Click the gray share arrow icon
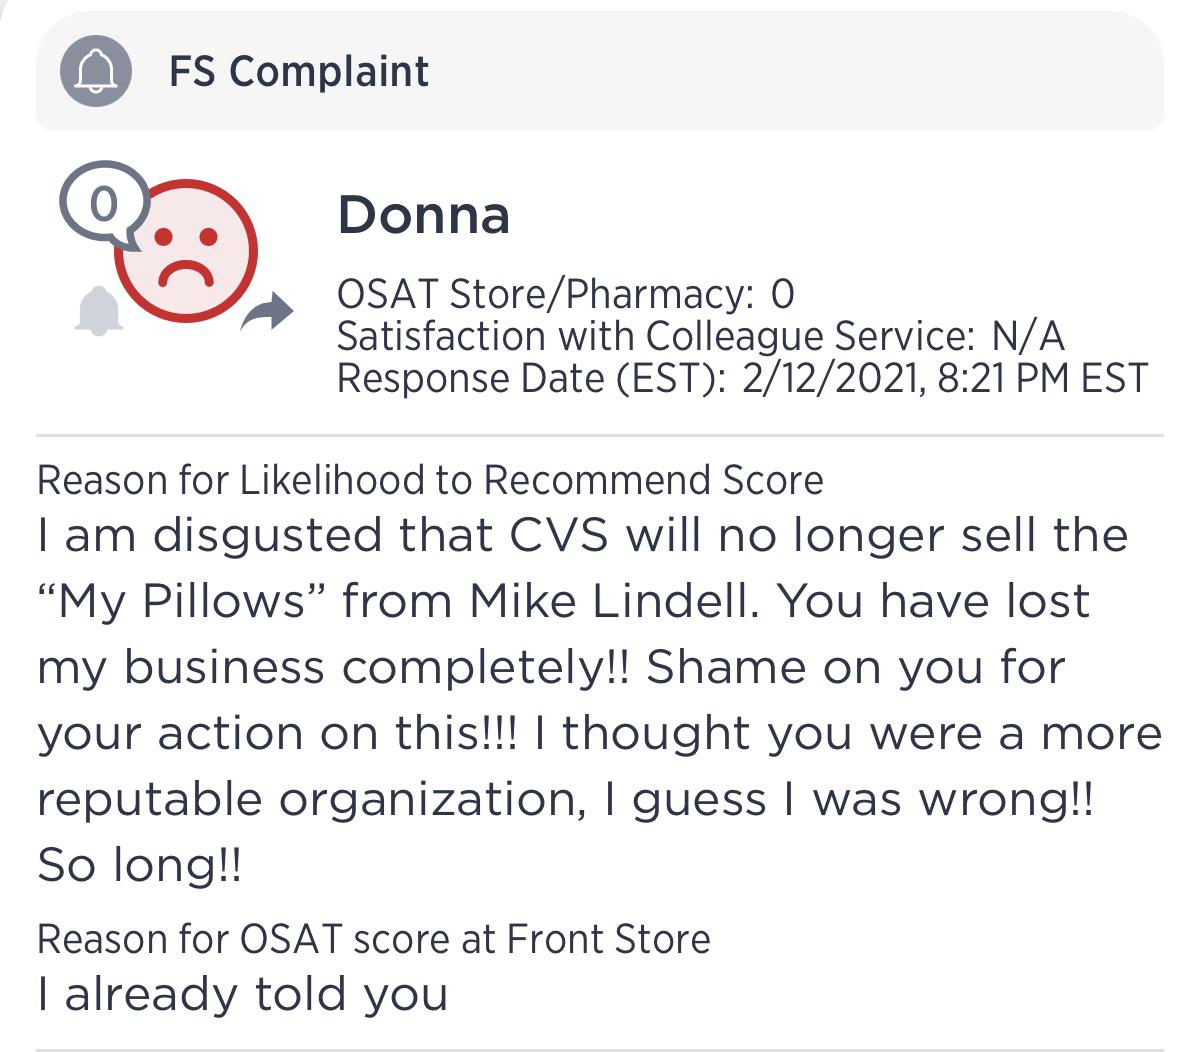 (x=267, y=313)
